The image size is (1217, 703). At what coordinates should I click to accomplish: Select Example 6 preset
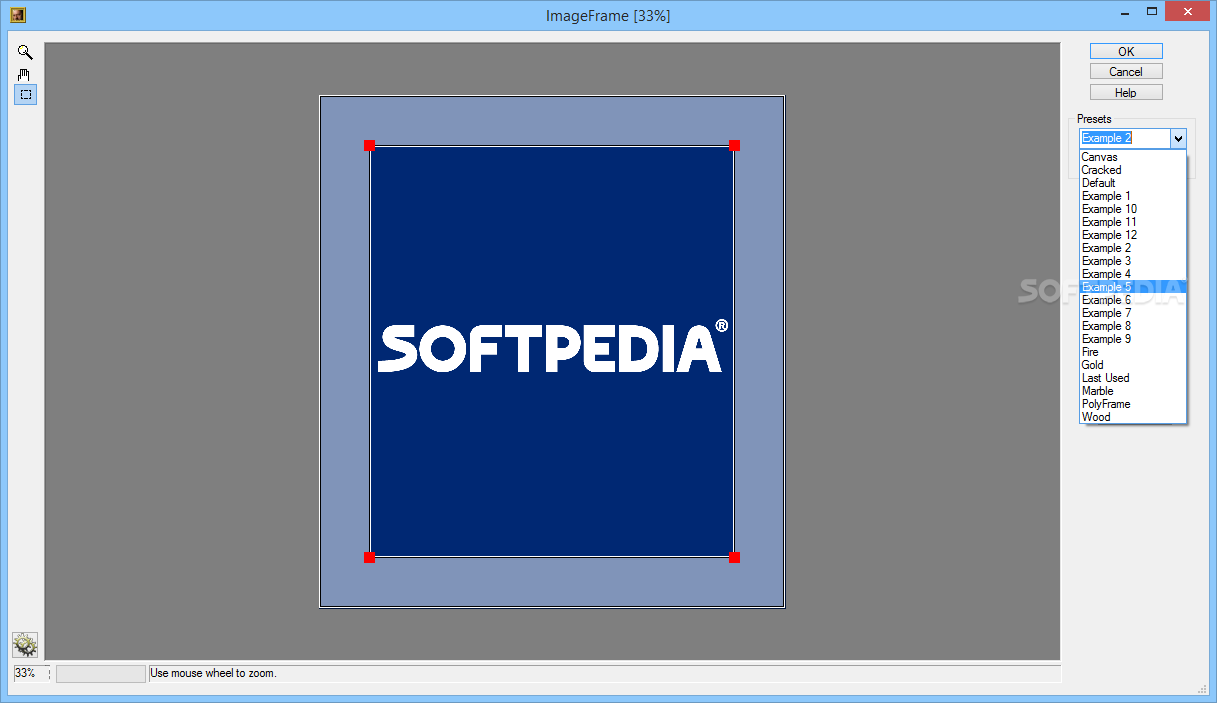click(x=1133, y=300)
